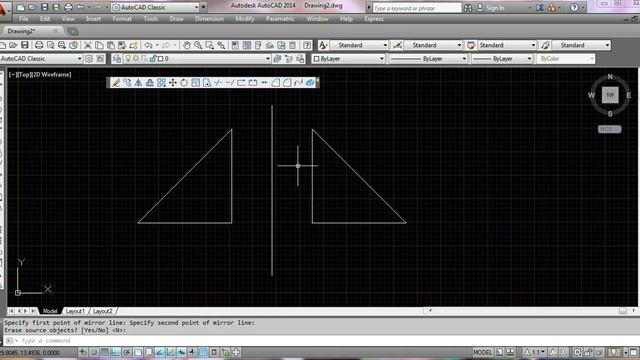640x360 pixels.
Task: Select the Pan hand tool
Action: point(187,45)
